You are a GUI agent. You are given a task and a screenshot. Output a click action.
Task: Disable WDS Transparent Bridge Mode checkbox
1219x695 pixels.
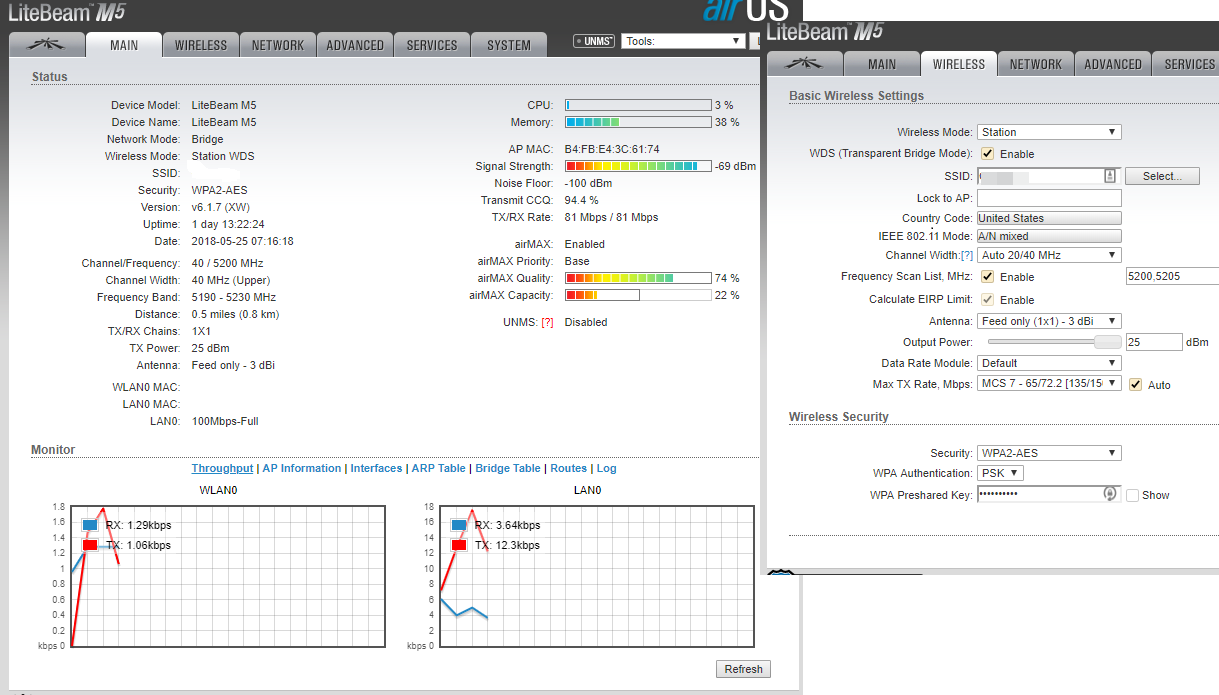coord(987,154)
